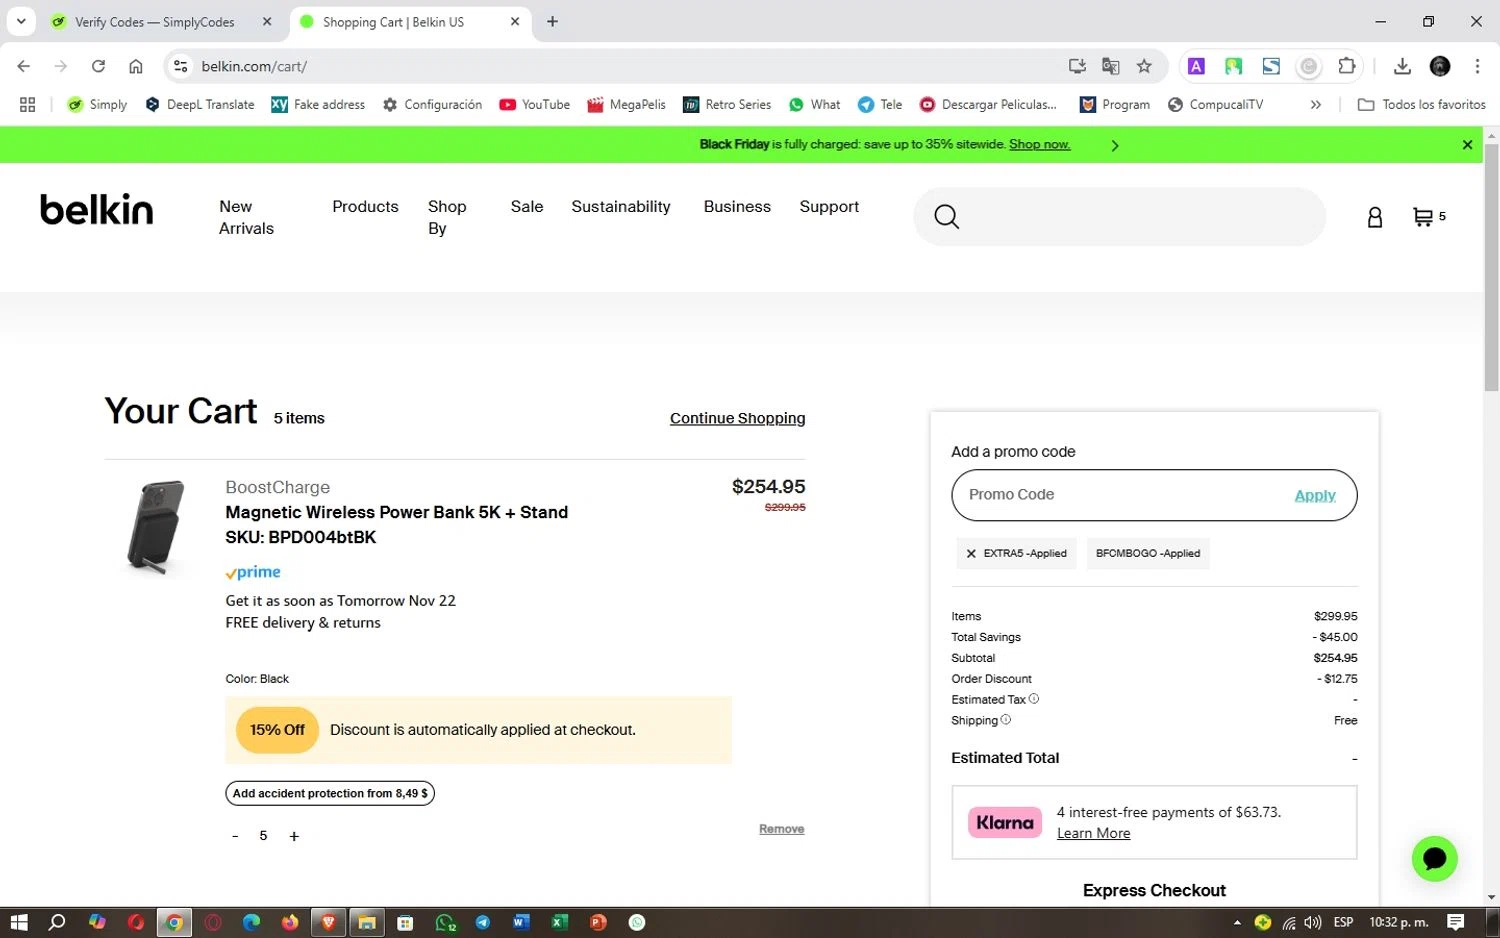Open the live chat bubble
Screen dimensions: 1500x938
tap(1434, 859)
